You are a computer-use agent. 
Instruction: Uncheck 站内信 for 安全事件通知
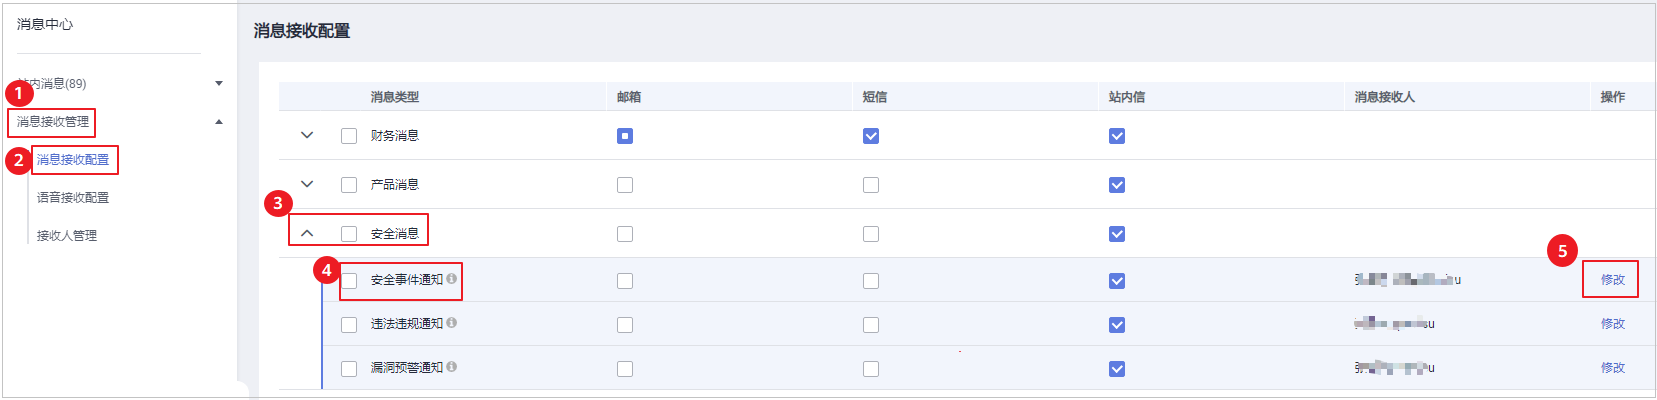coord(1117,281)
